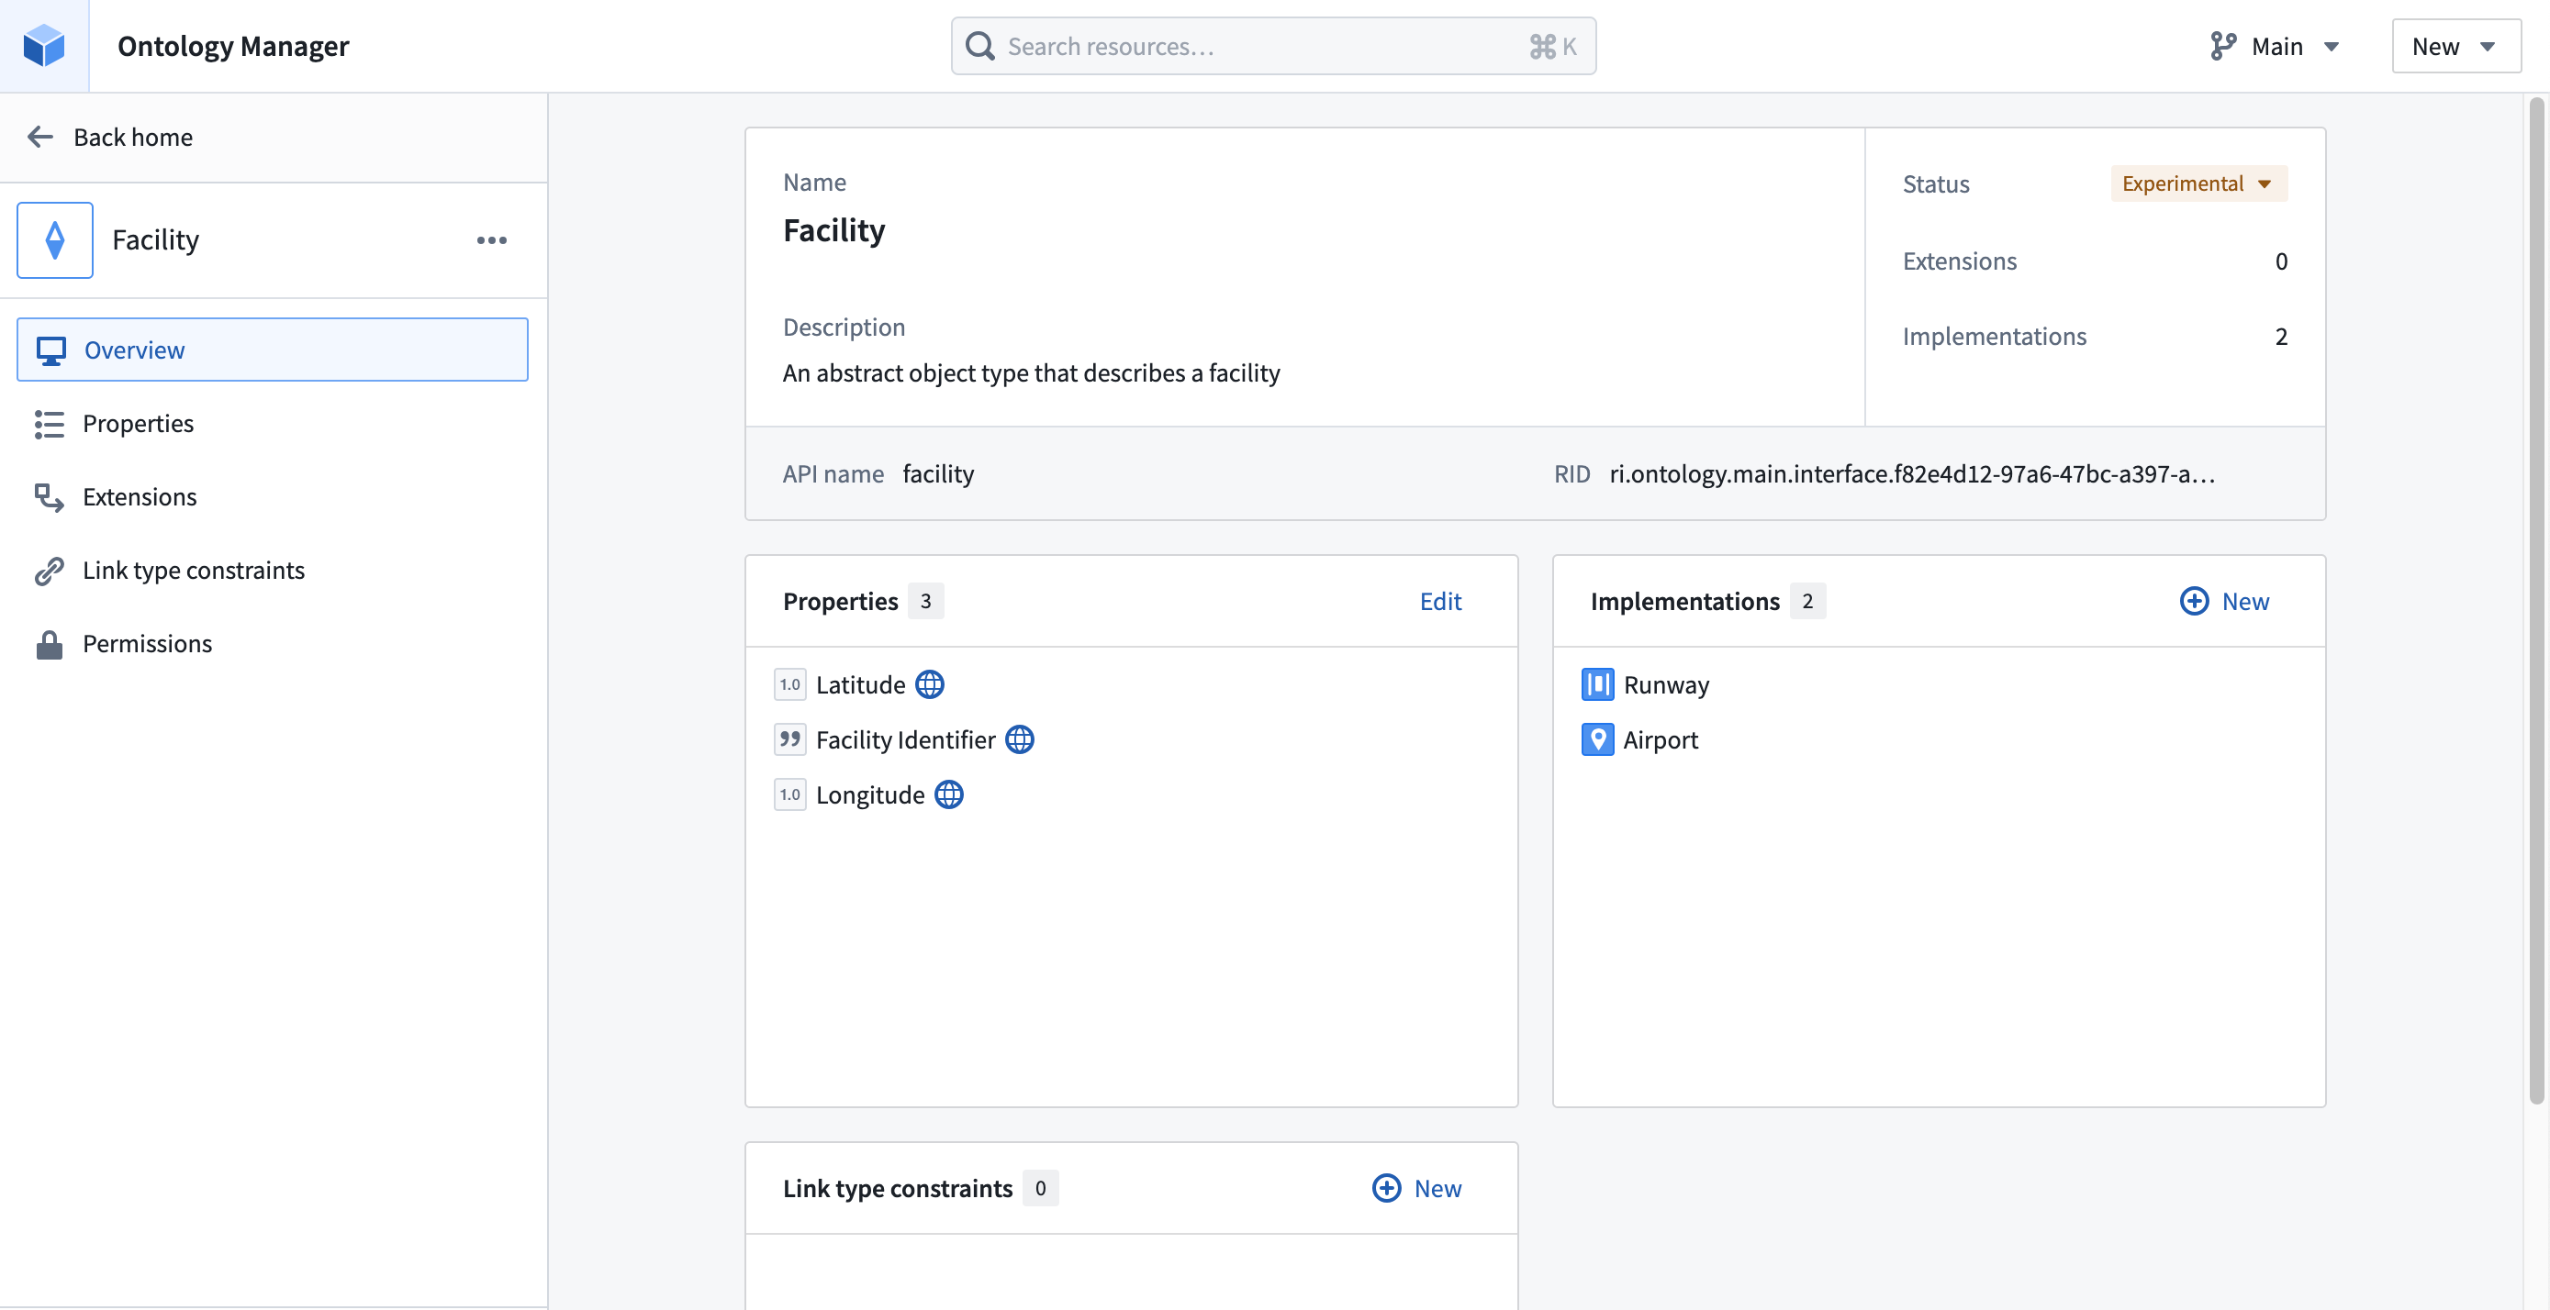Click the Facility interface diamond icon
Image resolution: width=2550 pixels, height=1310 pixels.
click(55, 240)
